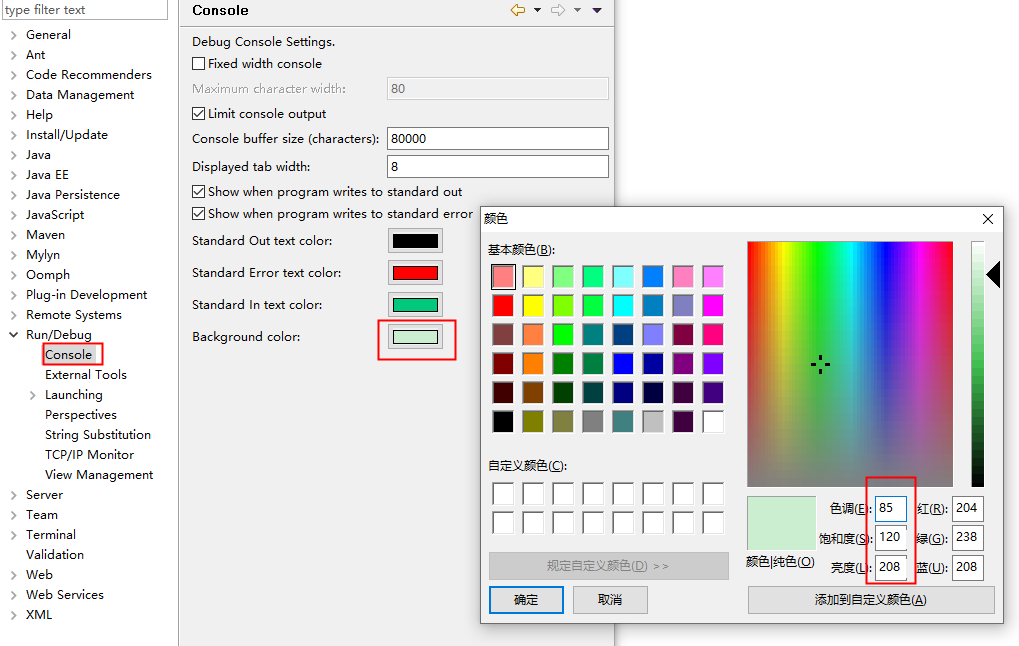
Task: Pick the black basic color swatch
Action: (503, 422)
